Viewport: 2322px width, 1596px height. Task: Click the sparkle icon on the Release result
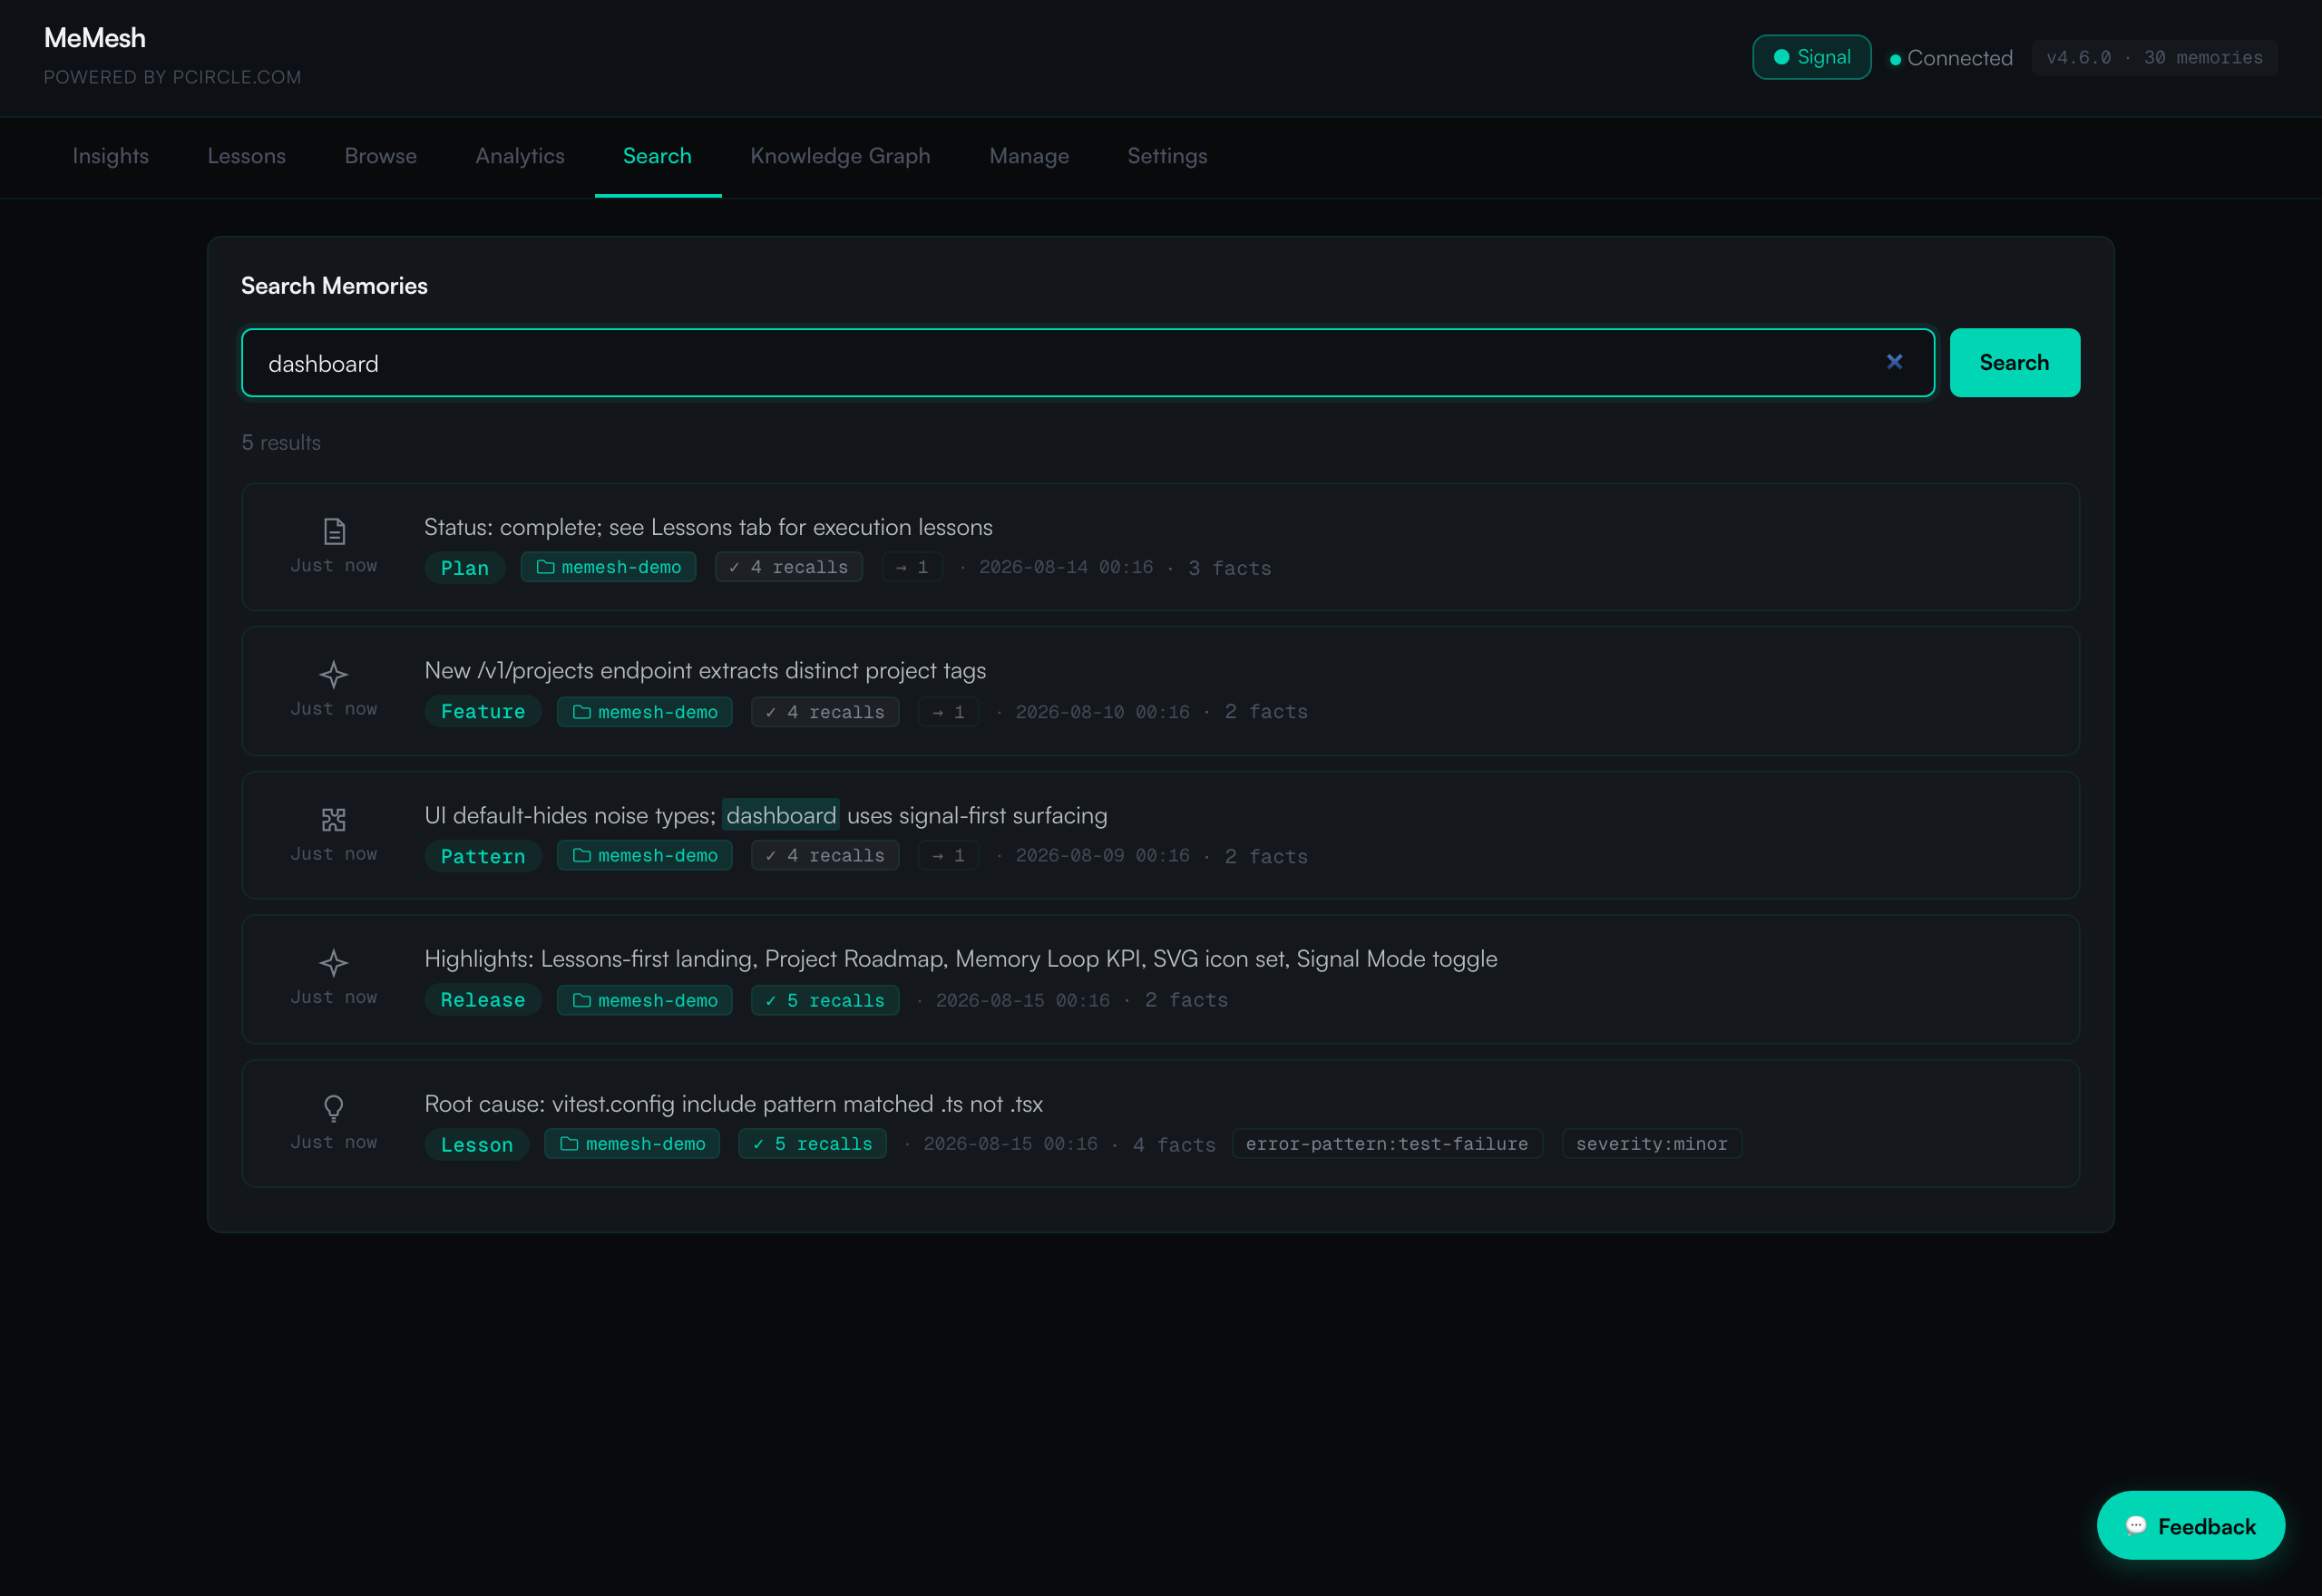point(334,963)
